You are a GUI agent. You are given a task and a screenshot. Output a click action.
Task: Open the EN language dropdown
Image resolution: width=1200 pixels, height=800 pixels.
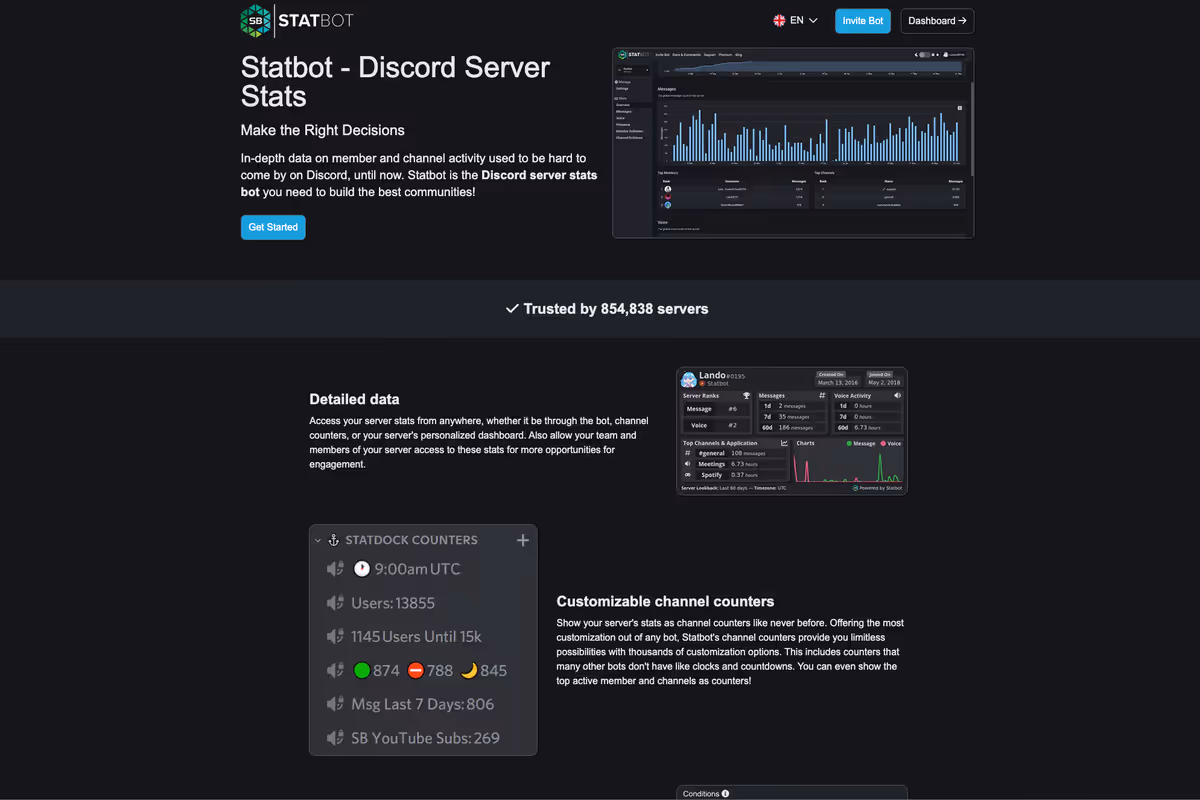click(795, 20)
